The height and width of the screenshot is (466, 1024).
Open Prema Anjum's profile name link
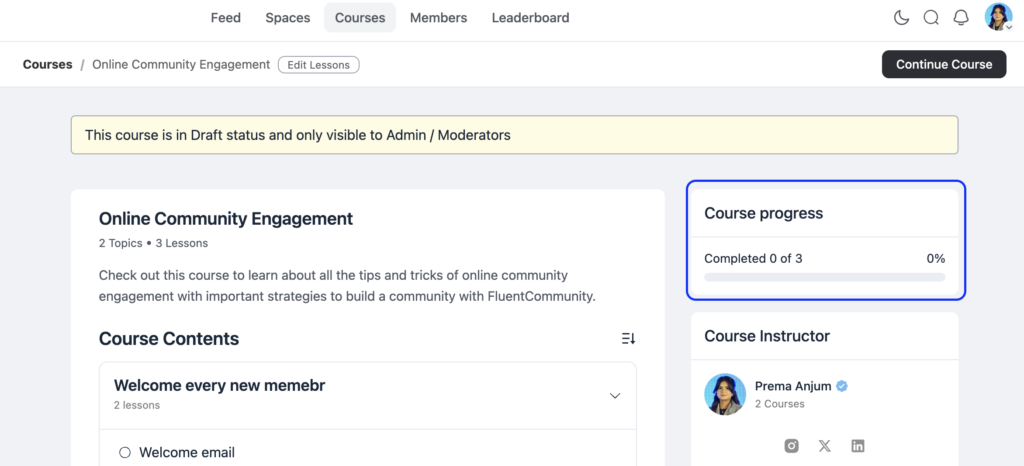(x=793, y=386)
